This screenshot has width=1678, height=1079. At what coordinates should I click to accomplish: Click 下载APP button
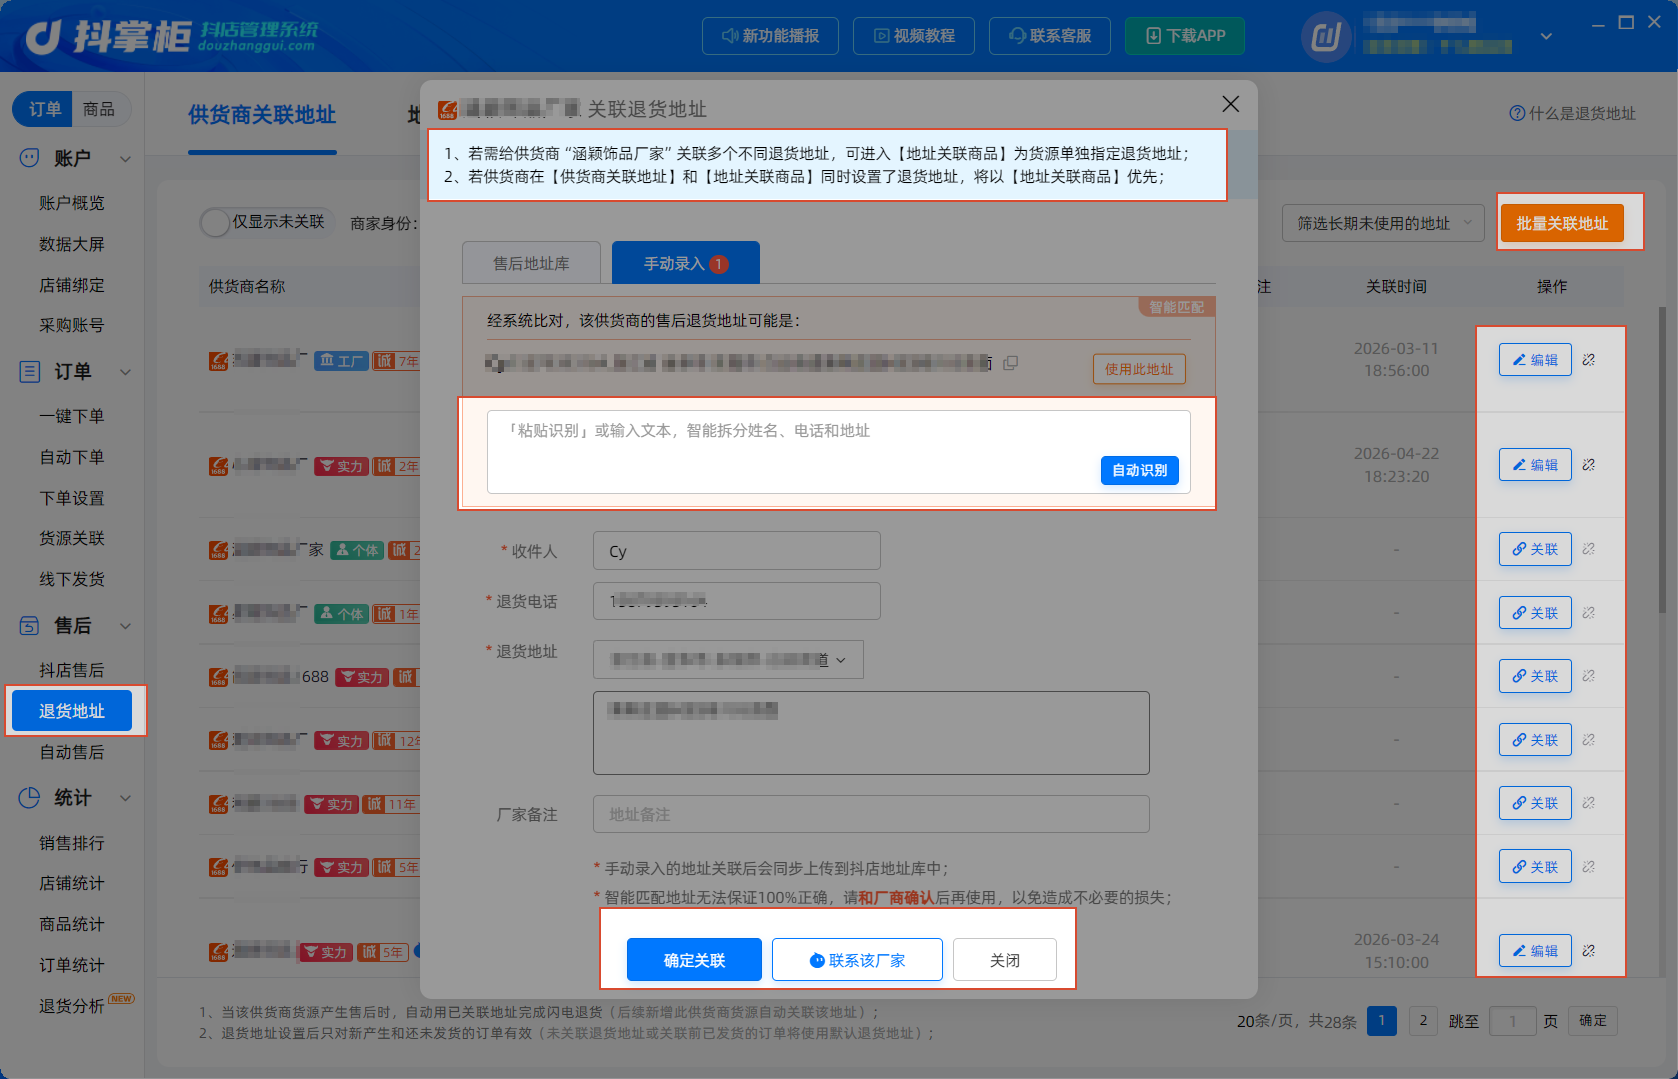1185,36
